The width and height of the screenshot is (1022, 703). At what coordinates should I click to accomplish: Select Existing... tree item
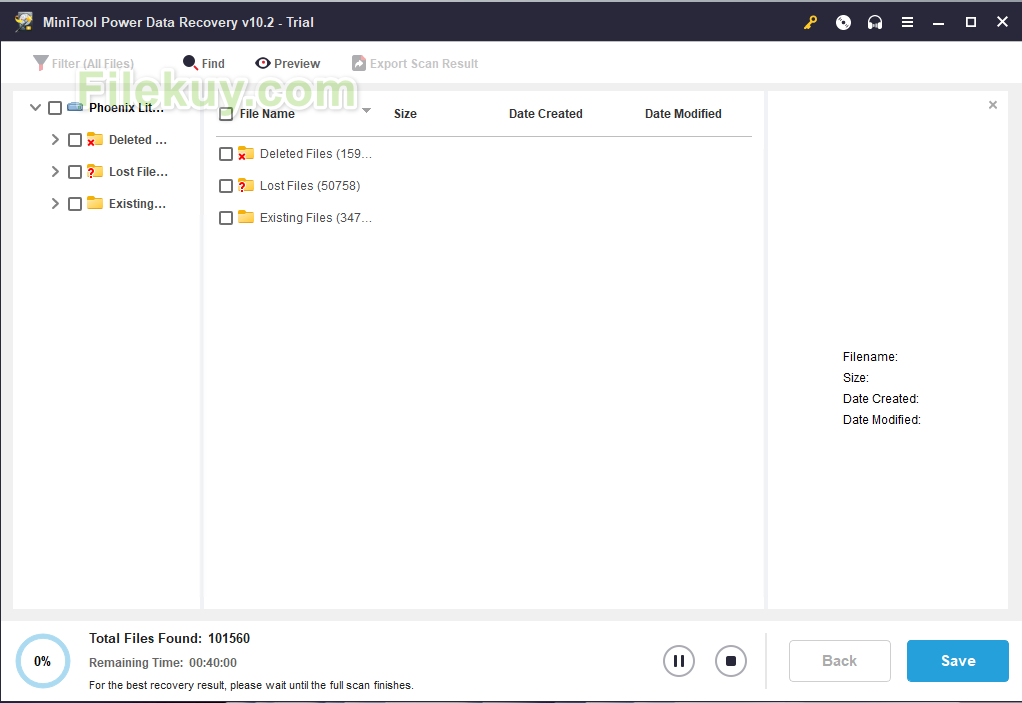point(137,203)
